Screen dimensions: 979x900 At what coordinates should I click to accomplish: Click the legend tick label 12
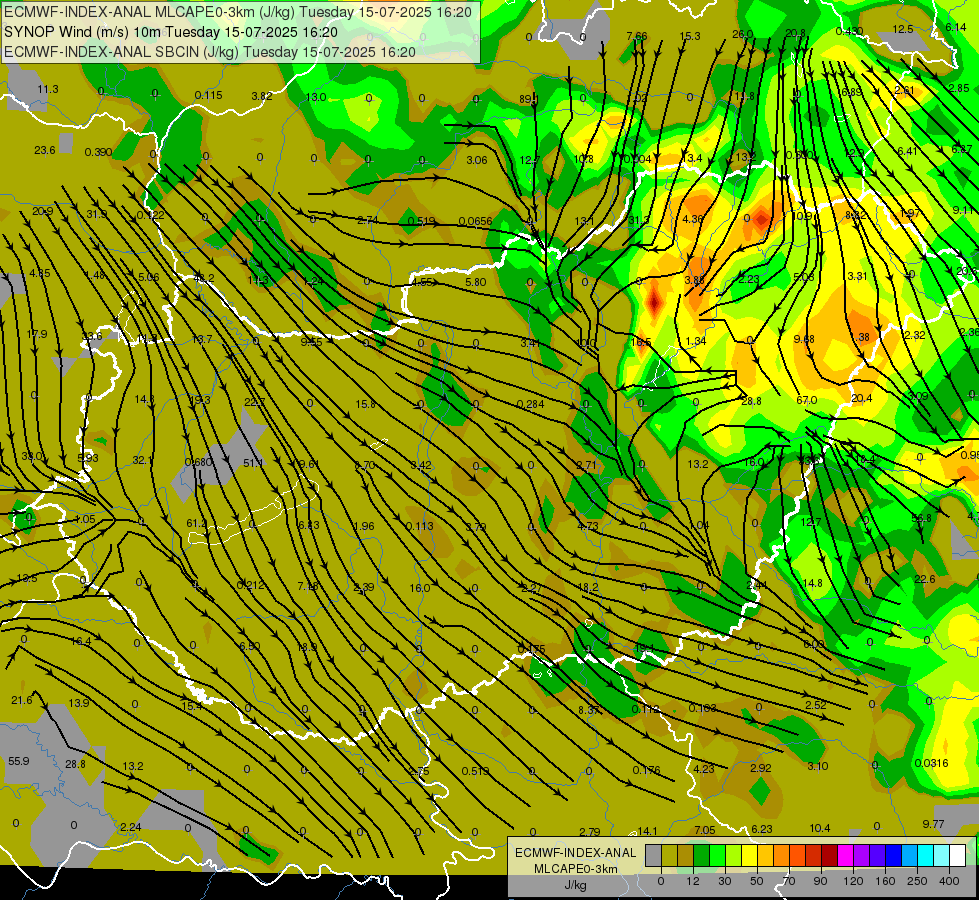tap(693, 881)
